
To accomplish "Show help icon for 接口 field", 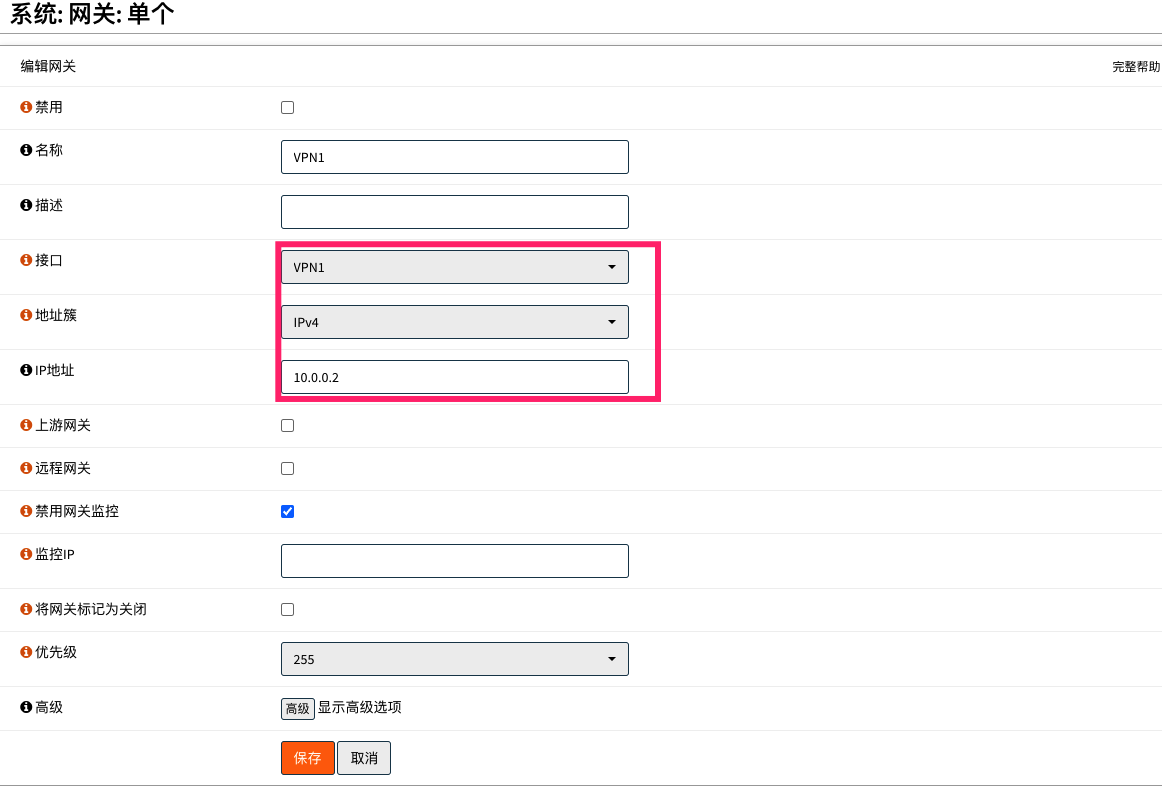I will click(26, 260).
